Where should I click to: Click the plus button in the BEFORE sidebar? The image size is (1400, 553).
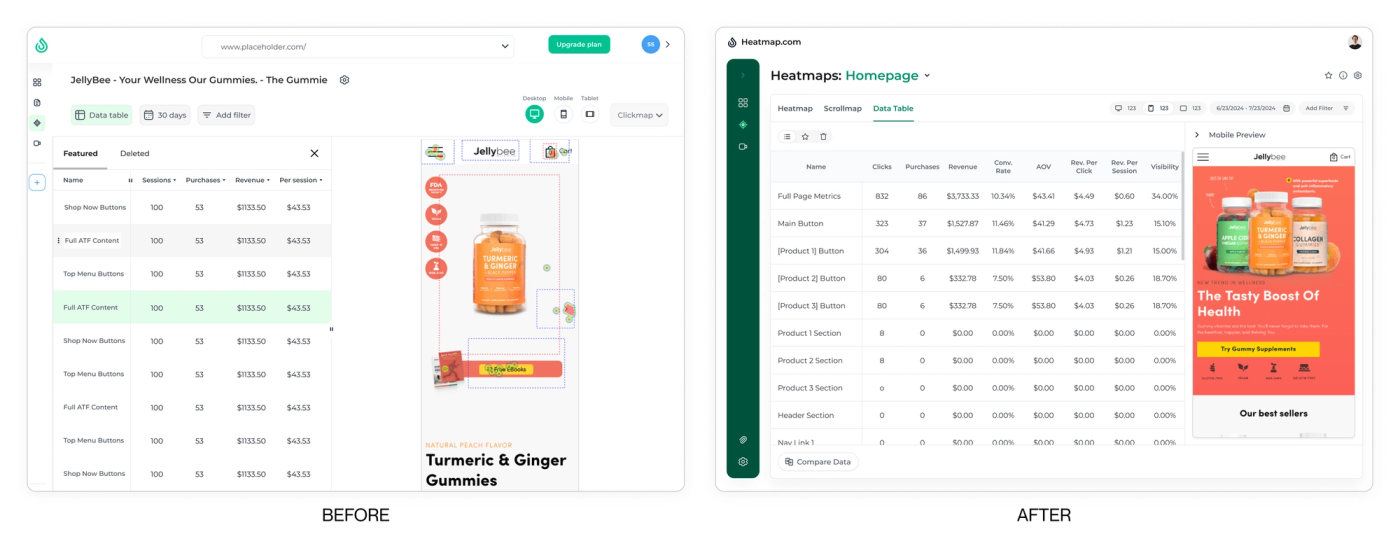pos(37,182)
